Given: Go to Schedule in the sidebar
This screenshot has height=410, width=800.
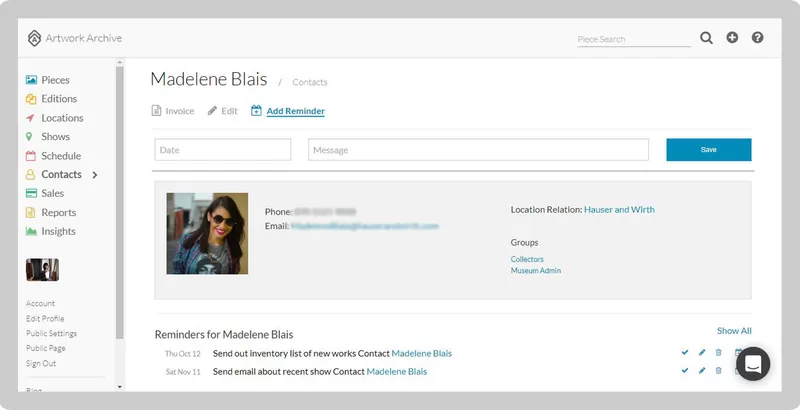Looking at the screenshot, I should (x=61, y=156).
